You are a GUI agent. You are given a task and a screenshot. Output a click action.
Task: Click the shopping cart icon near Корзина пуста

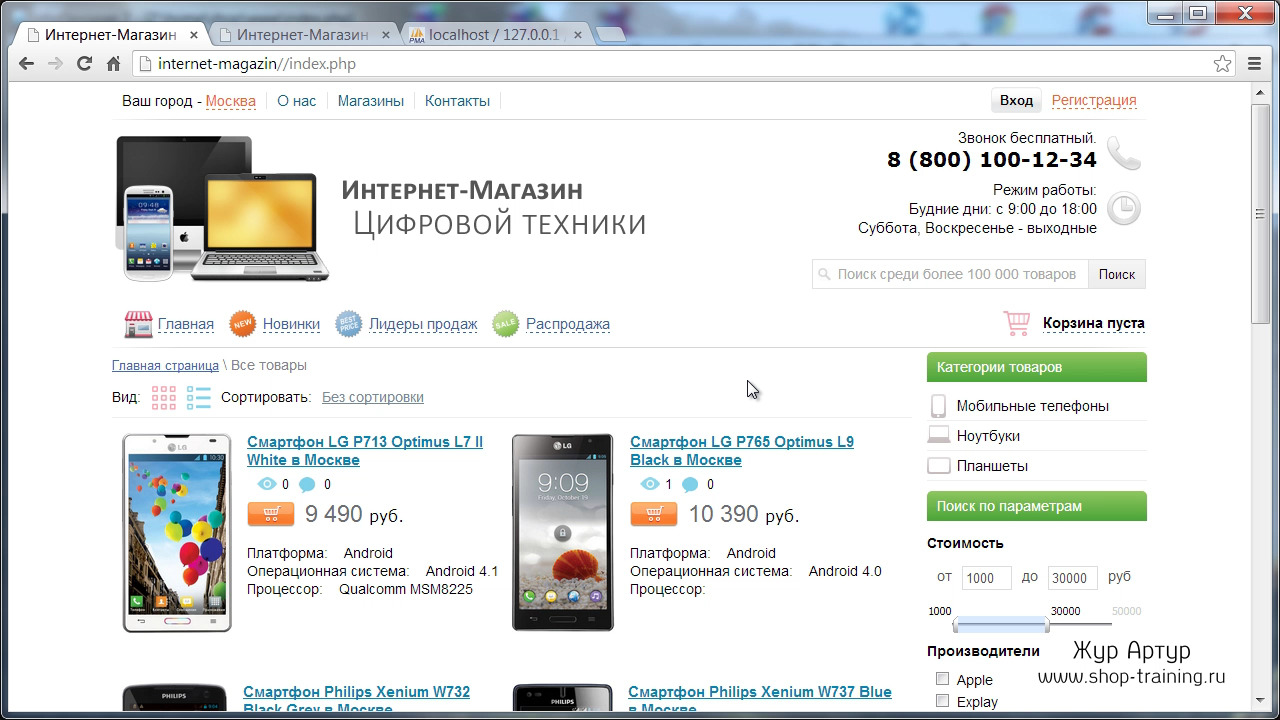[1017, 323]
